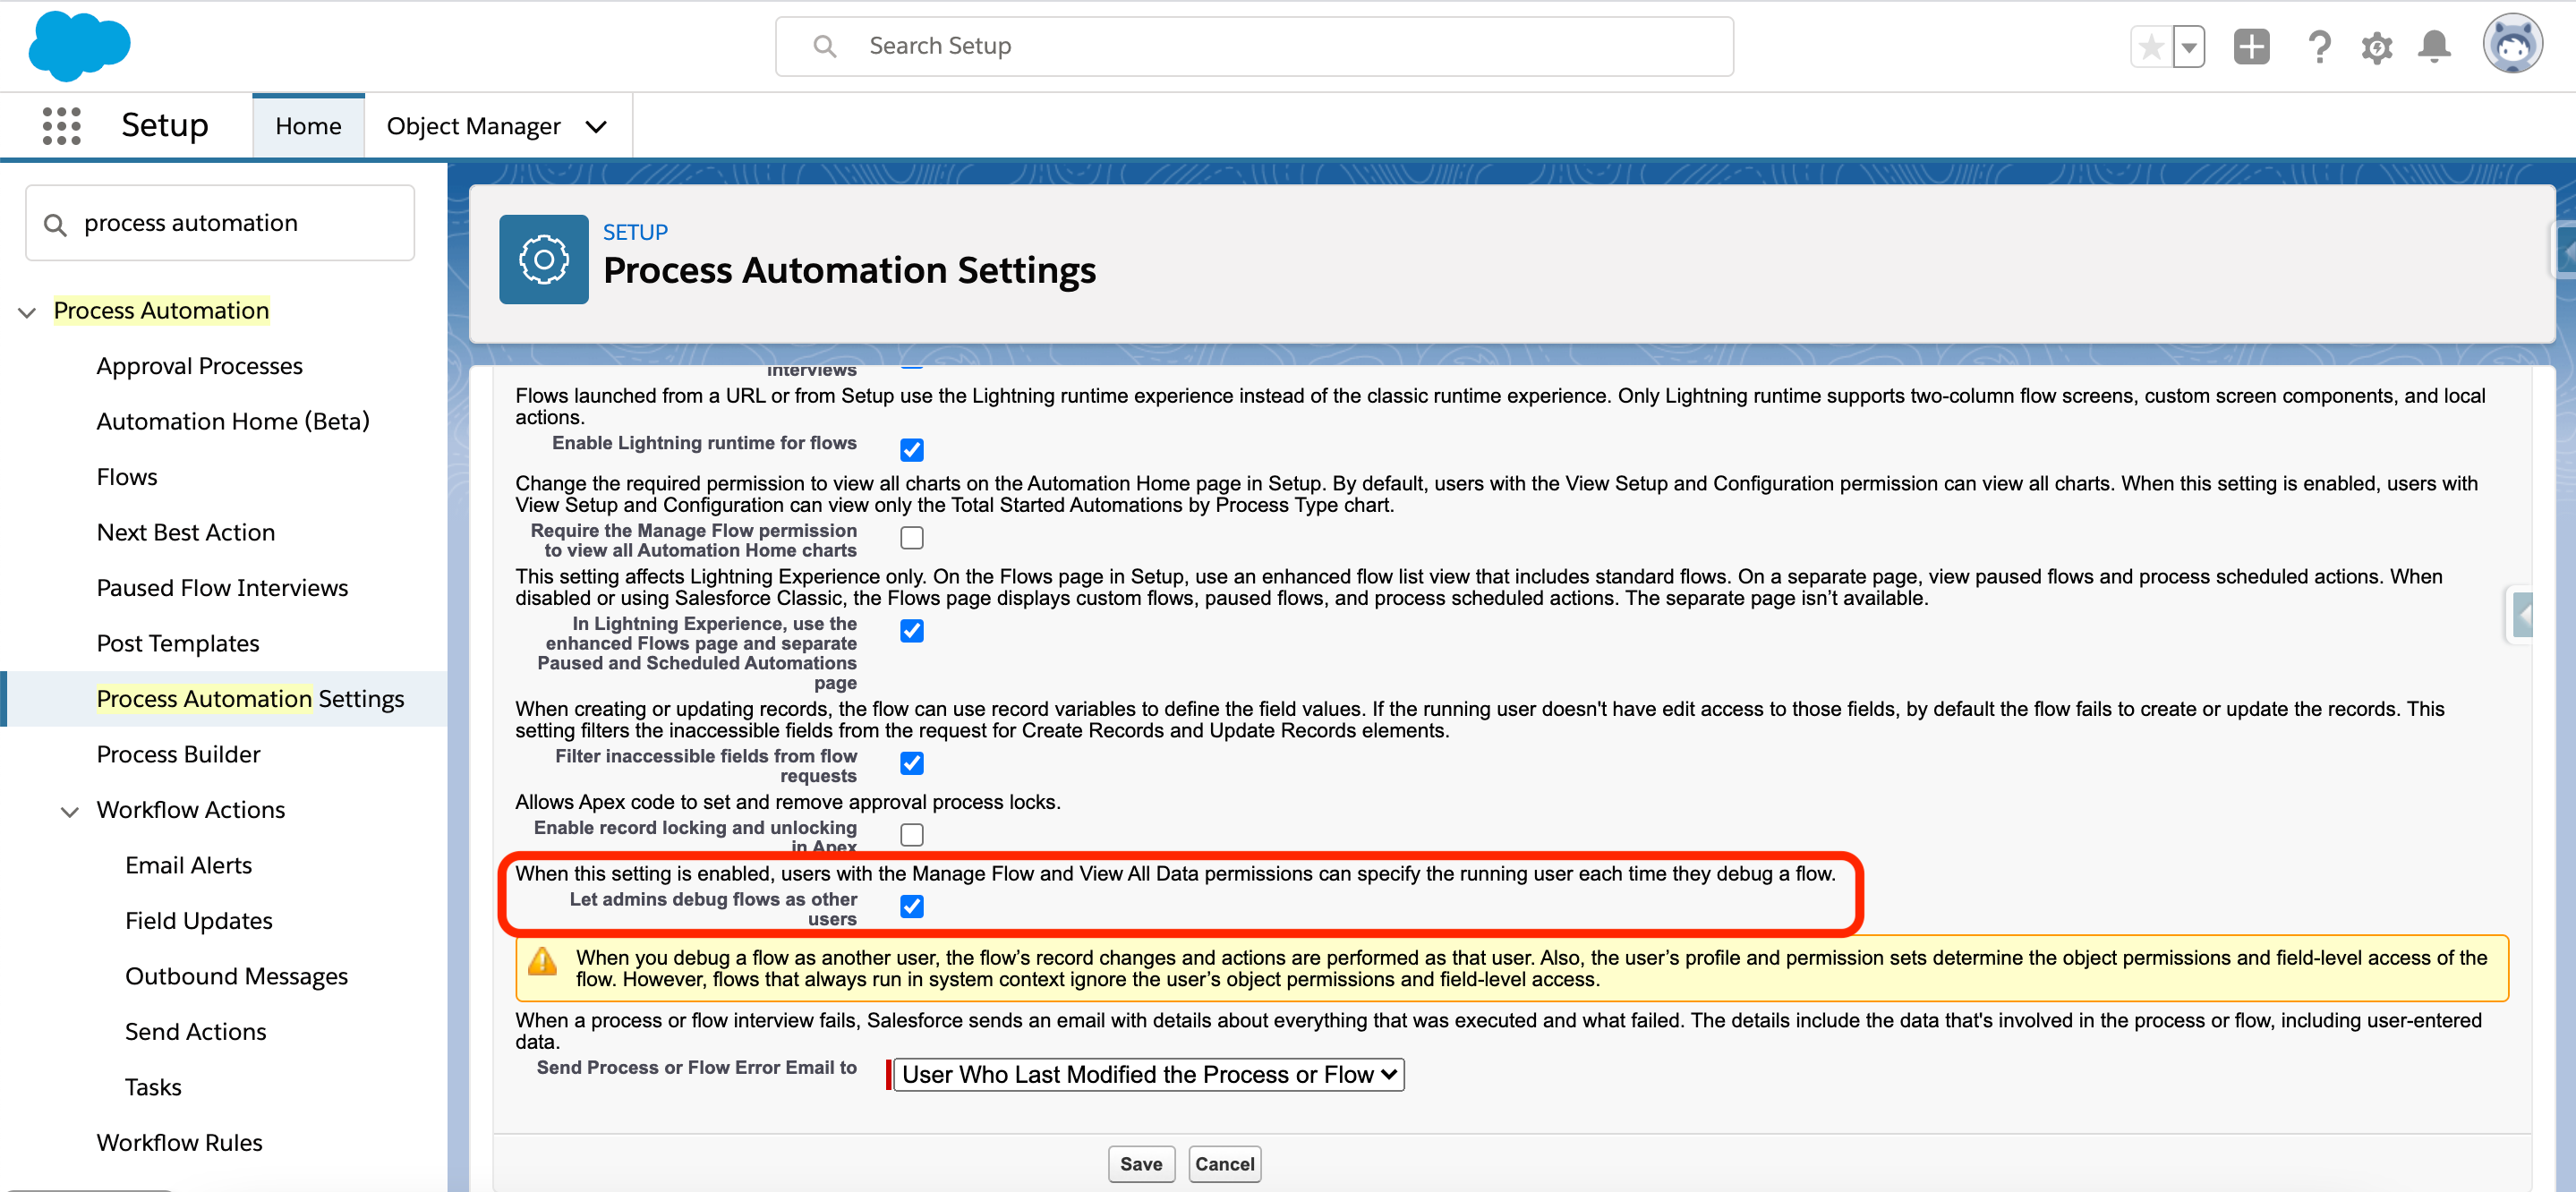Screen dimensions: 2576x1192
Task: Click the 'Process Automation Settings' page title
Action: point(849,271)
